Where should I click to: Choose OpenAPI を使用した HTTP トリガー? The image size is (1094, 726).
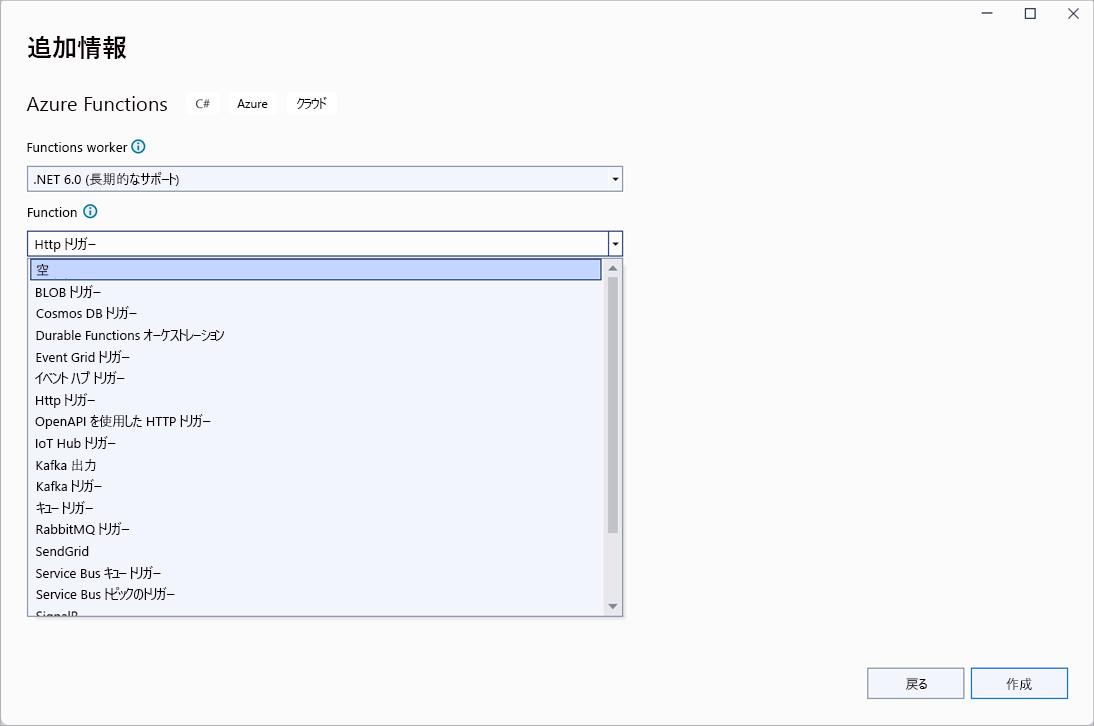[x=315, y=421]
